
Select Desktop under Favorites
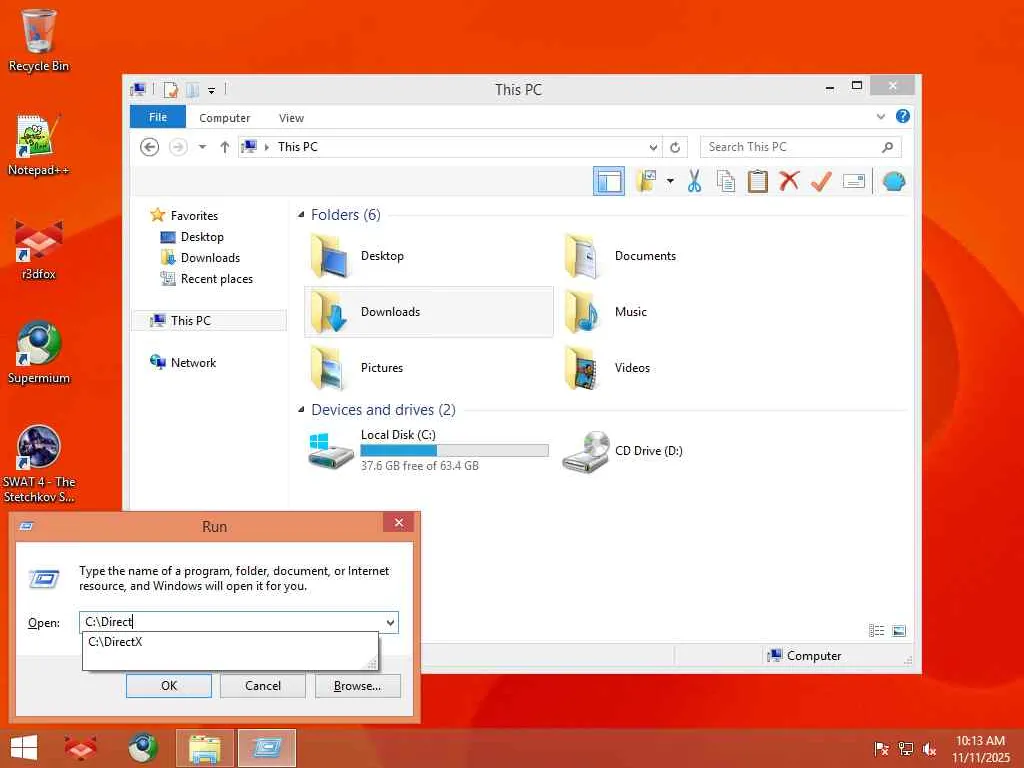point(202,236)
